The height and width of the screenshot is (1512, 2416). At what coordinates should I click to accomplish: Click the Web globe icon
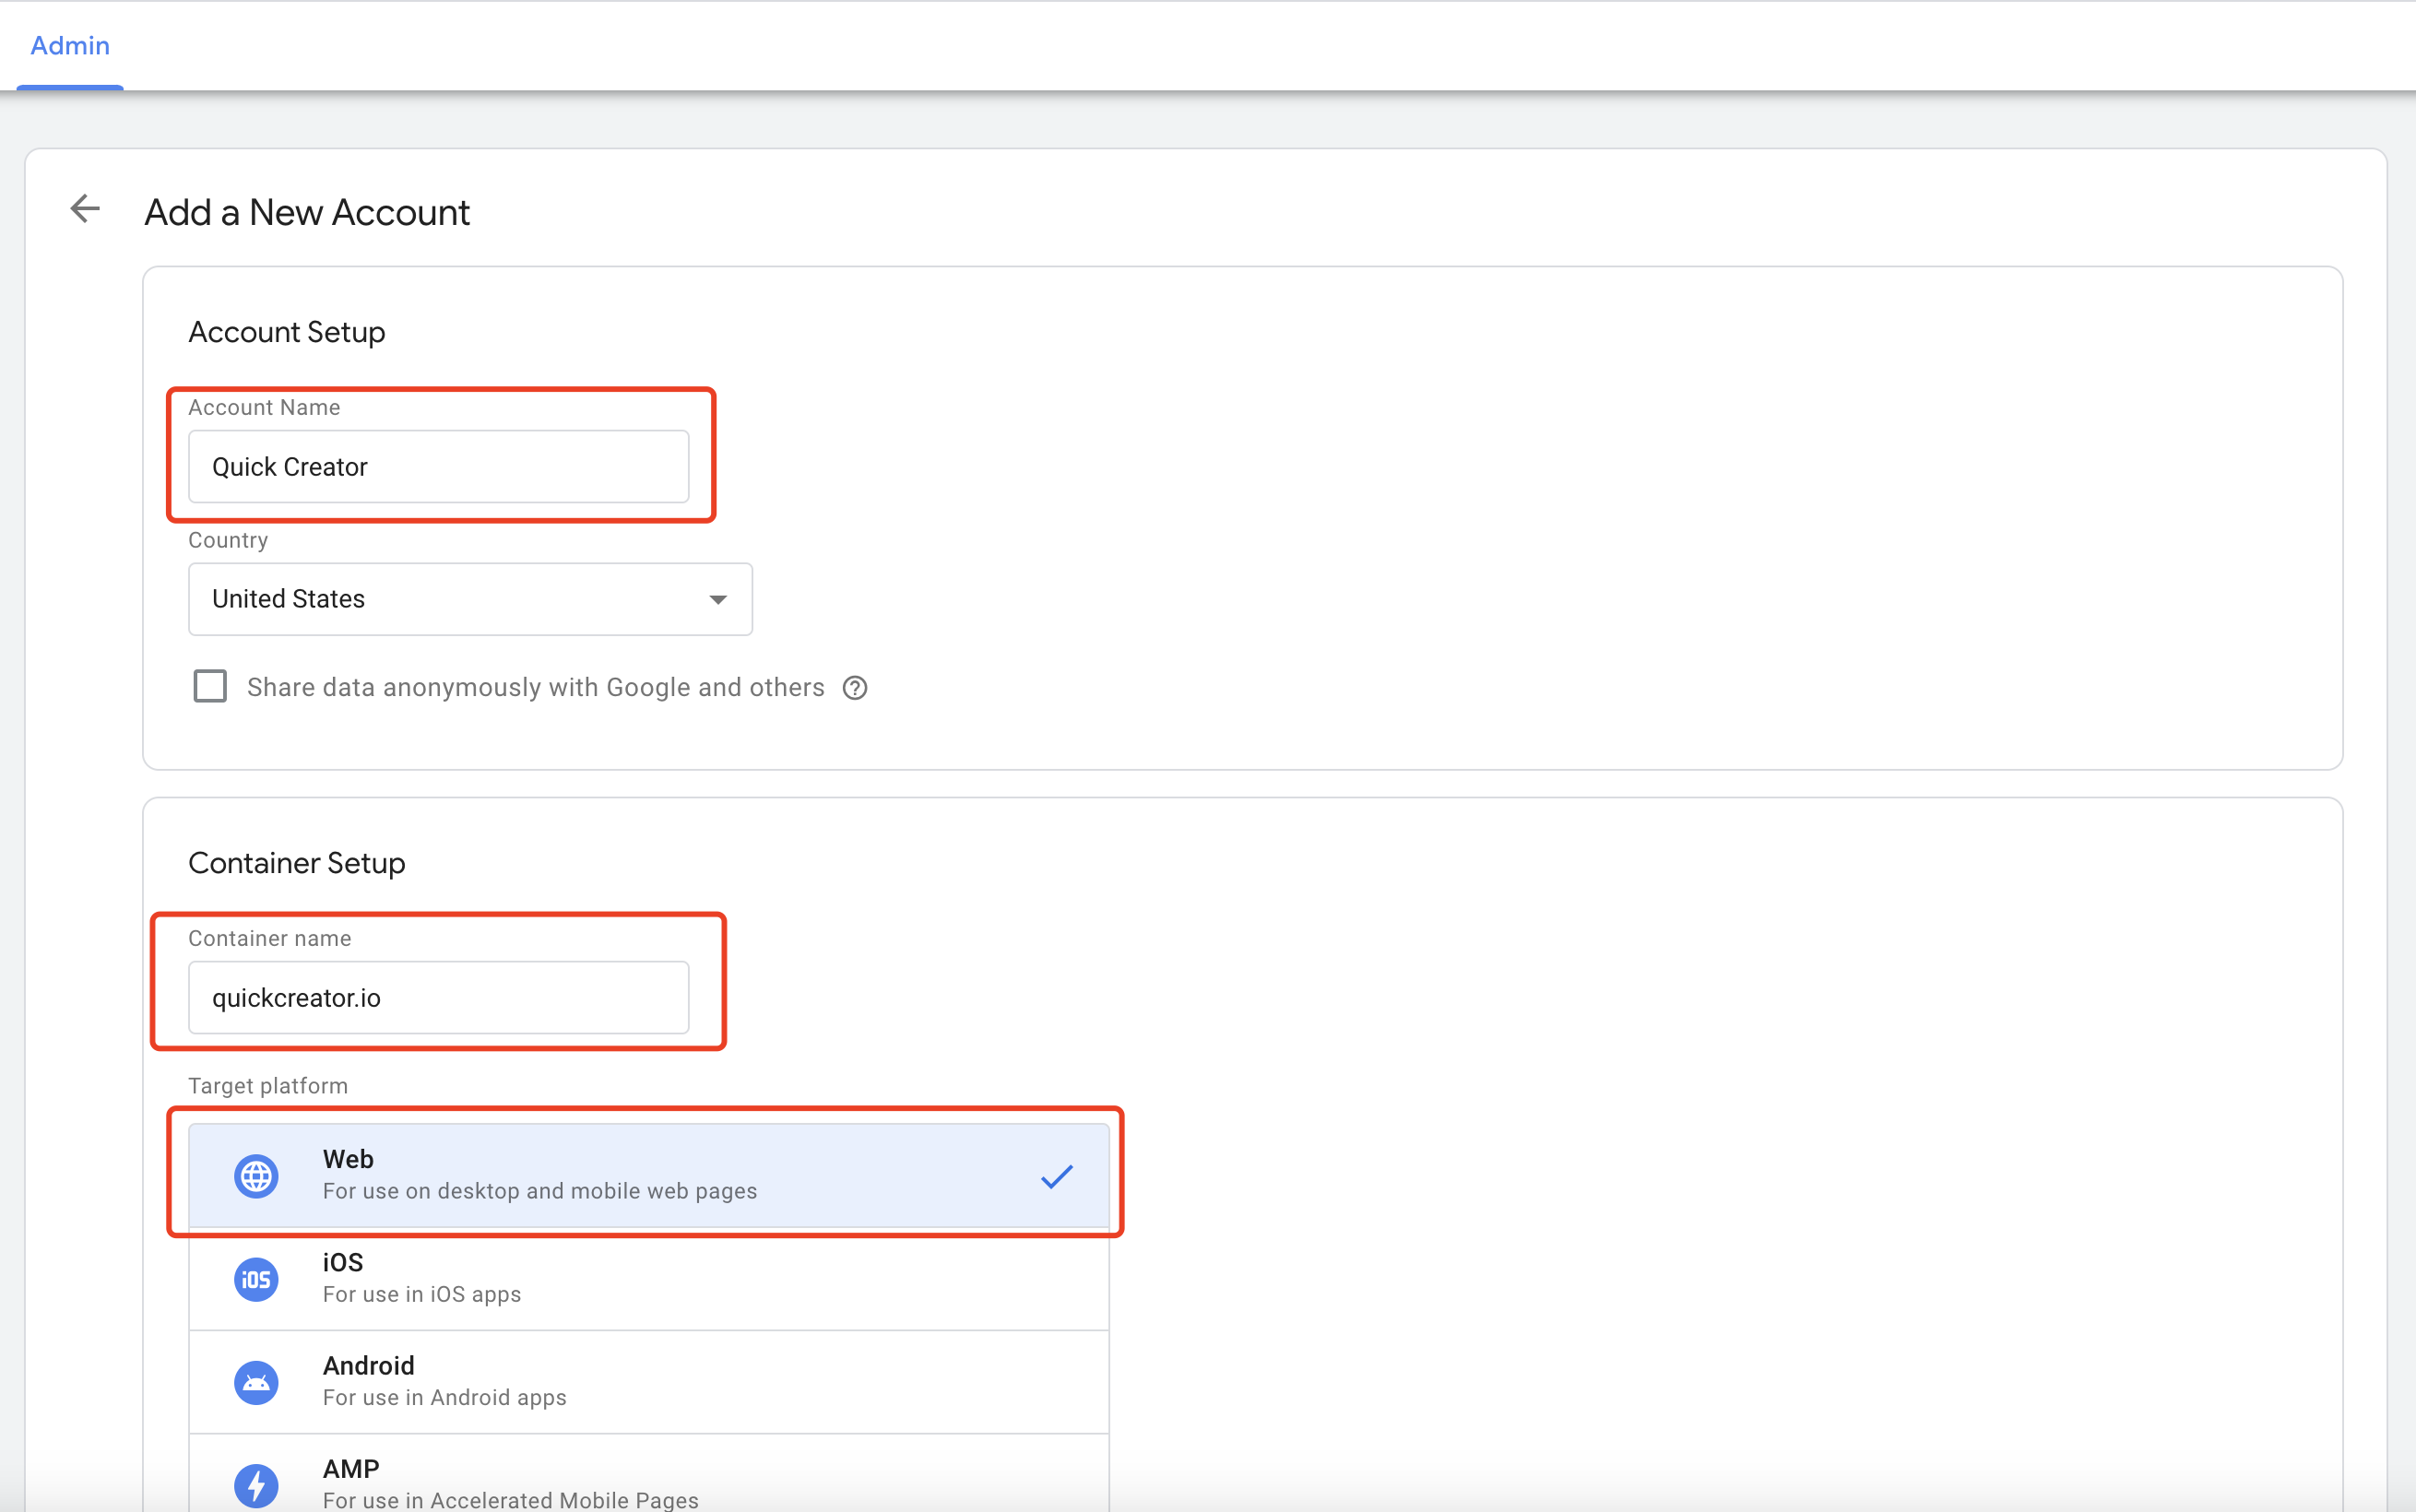click(x=256, y=1176)
